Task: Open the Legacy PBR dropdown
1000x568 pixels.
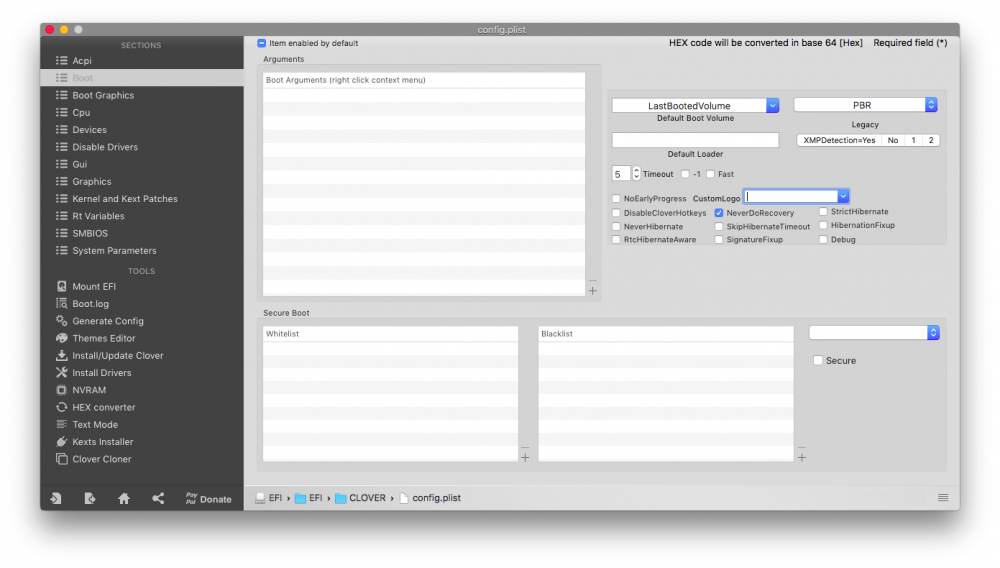Action: (865, 105)
